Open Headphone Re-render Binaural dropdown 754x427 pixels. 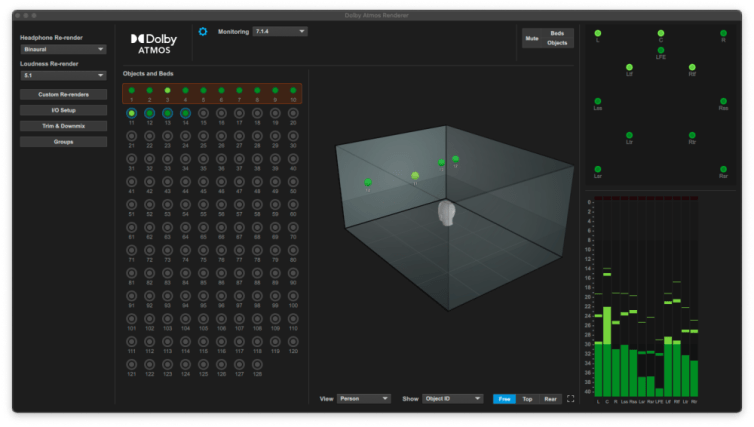pos(63,48)
